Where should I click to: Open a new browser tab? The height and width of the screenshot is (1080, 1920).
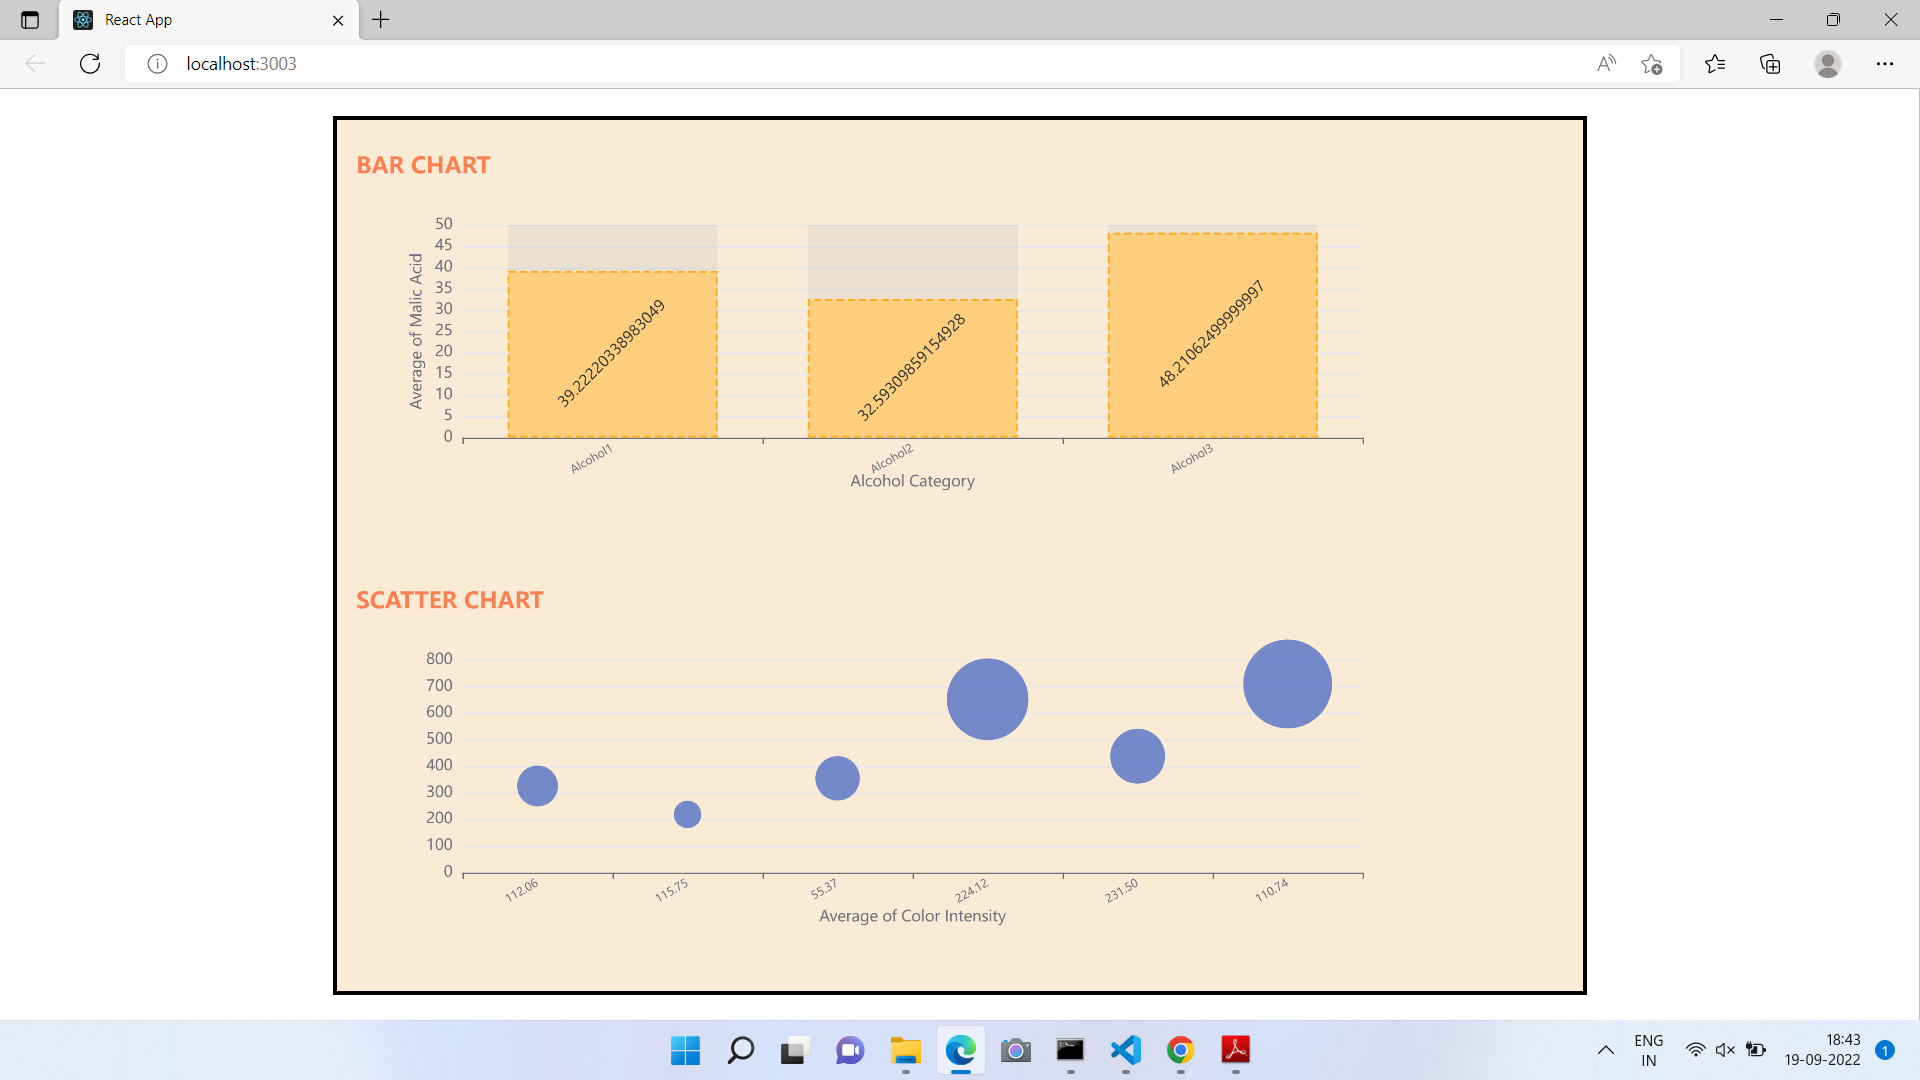click(x=381, y=19)
